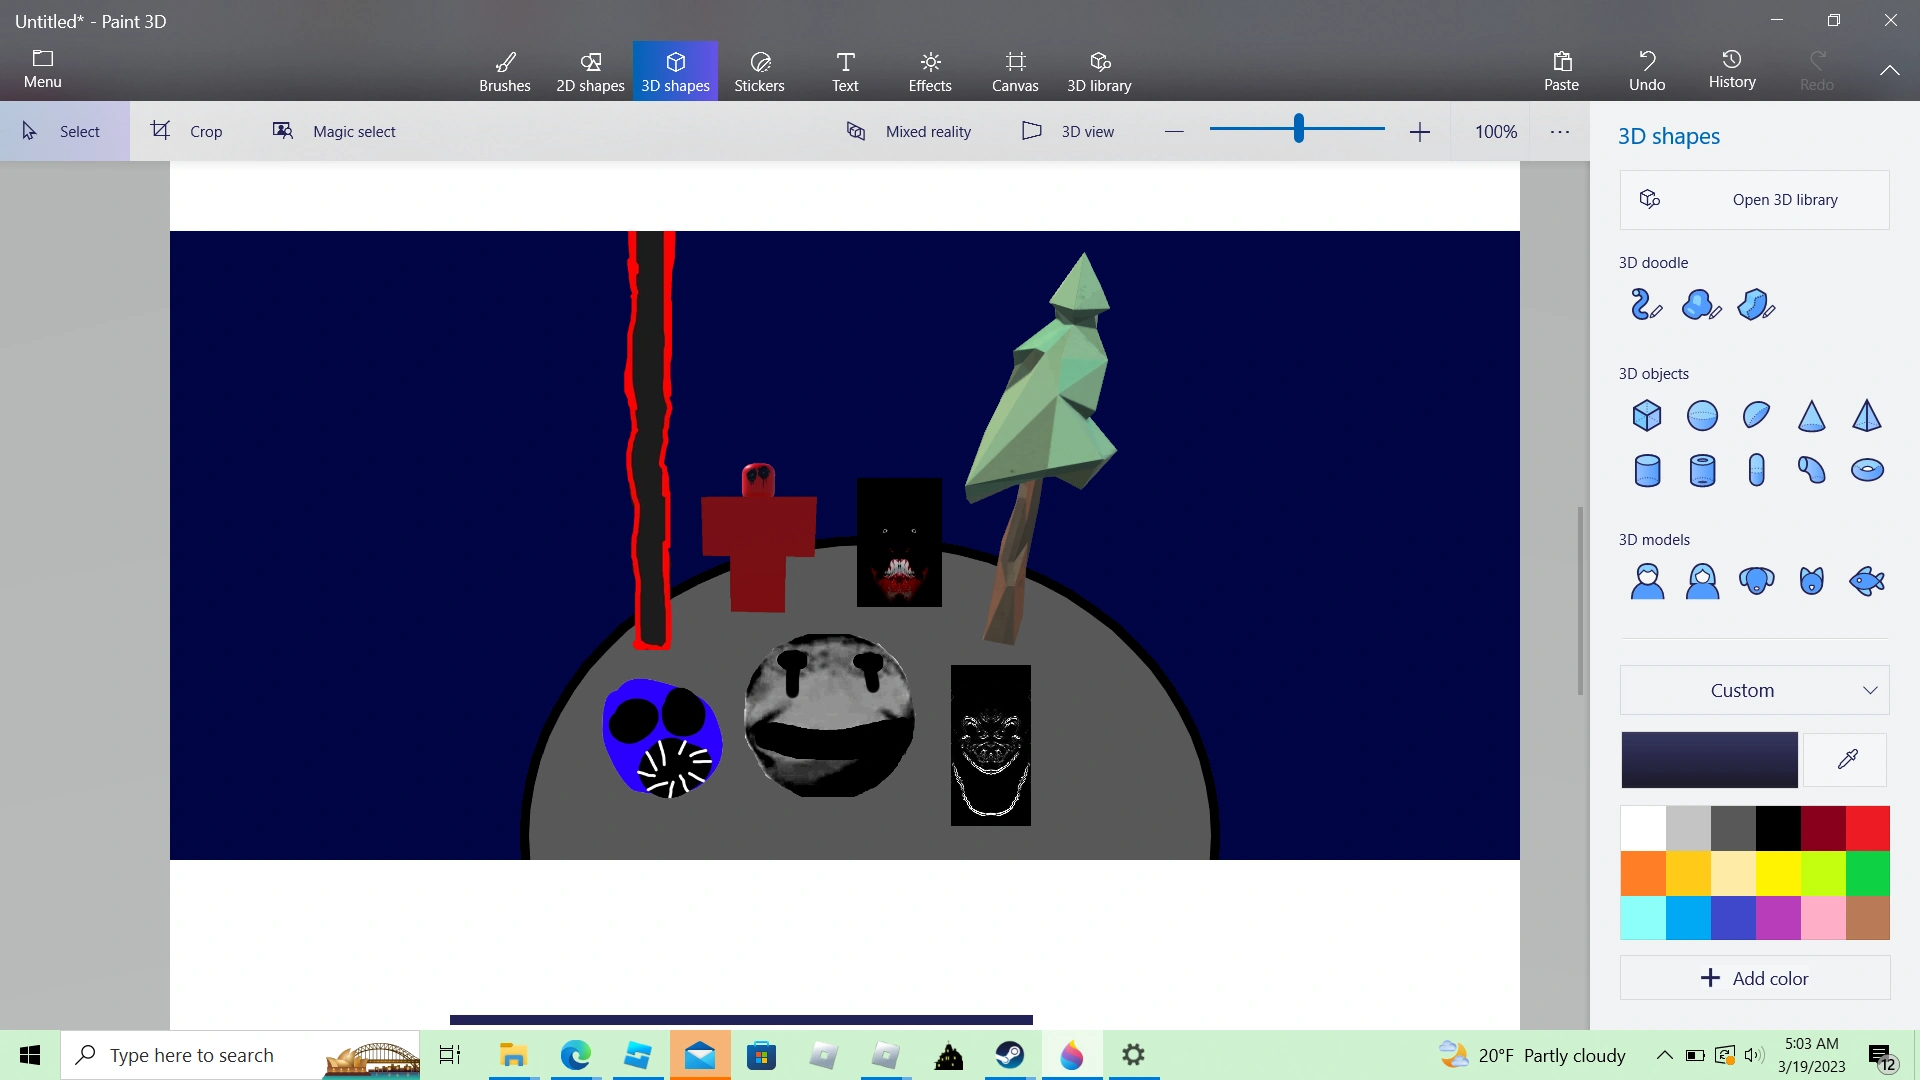Select the cube 3D object
Screen dimensions: 1920x1080
pyautogui.click(x=1646, y=415)
